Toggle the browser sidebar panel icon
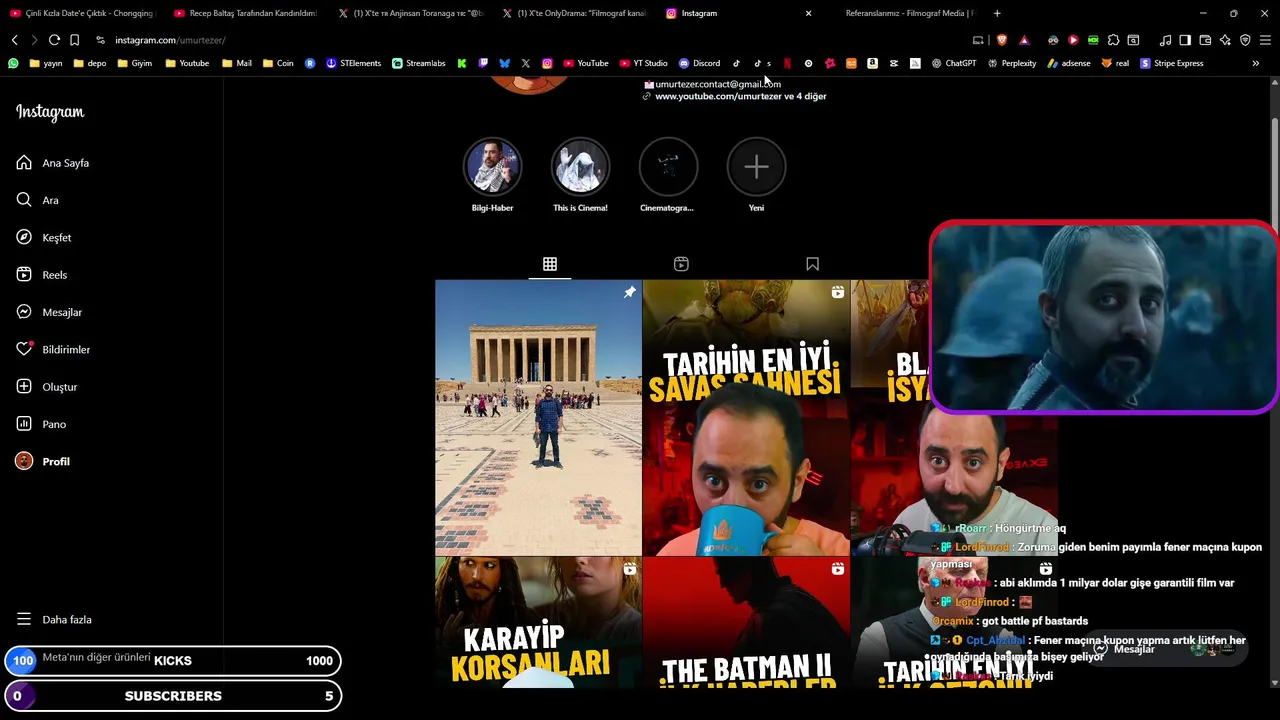Viewport: 1280px width, 720px height. click(1185, 40)
